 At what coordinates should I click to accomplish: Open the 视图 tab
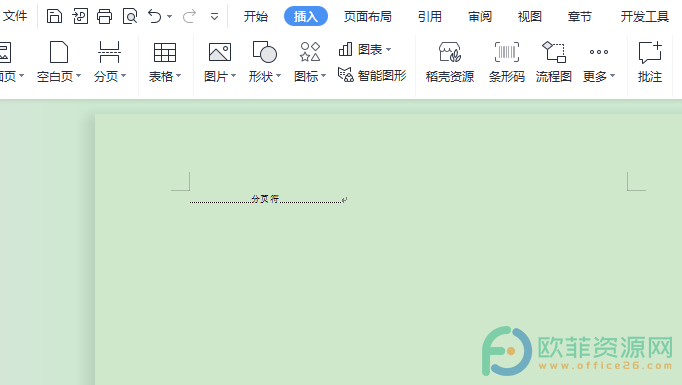coord(530,17)
